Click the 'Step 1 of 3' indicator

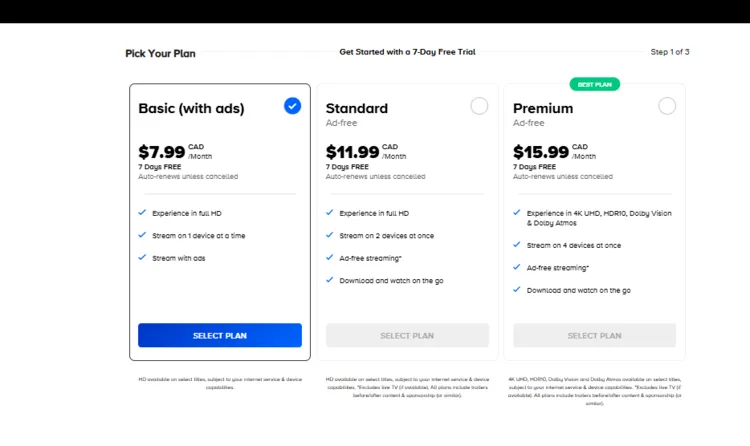coord(670,52)
